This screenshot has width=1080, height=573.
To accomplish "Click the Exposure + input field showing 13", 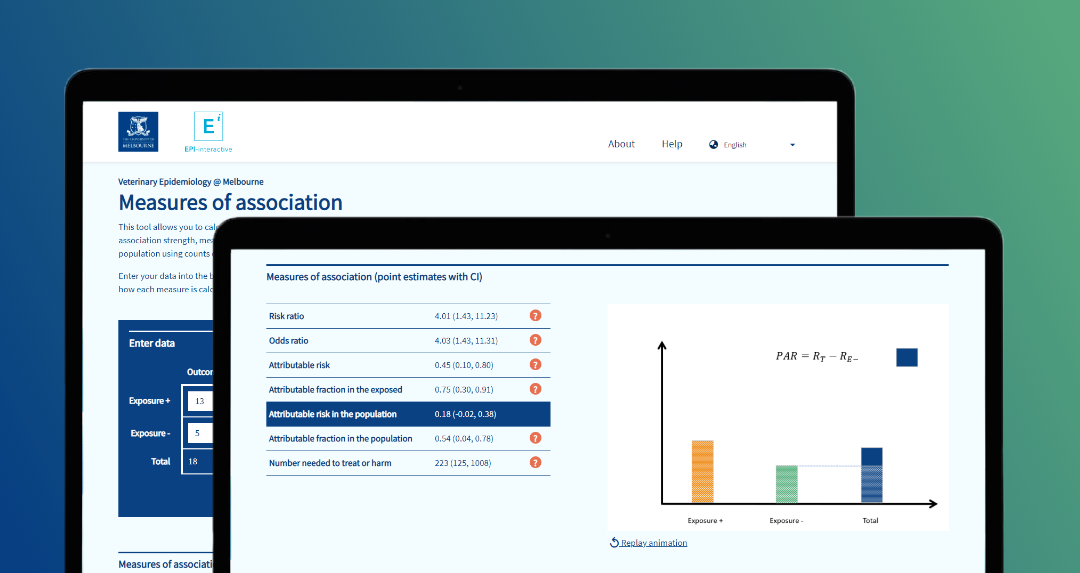I will pos(200,401).
